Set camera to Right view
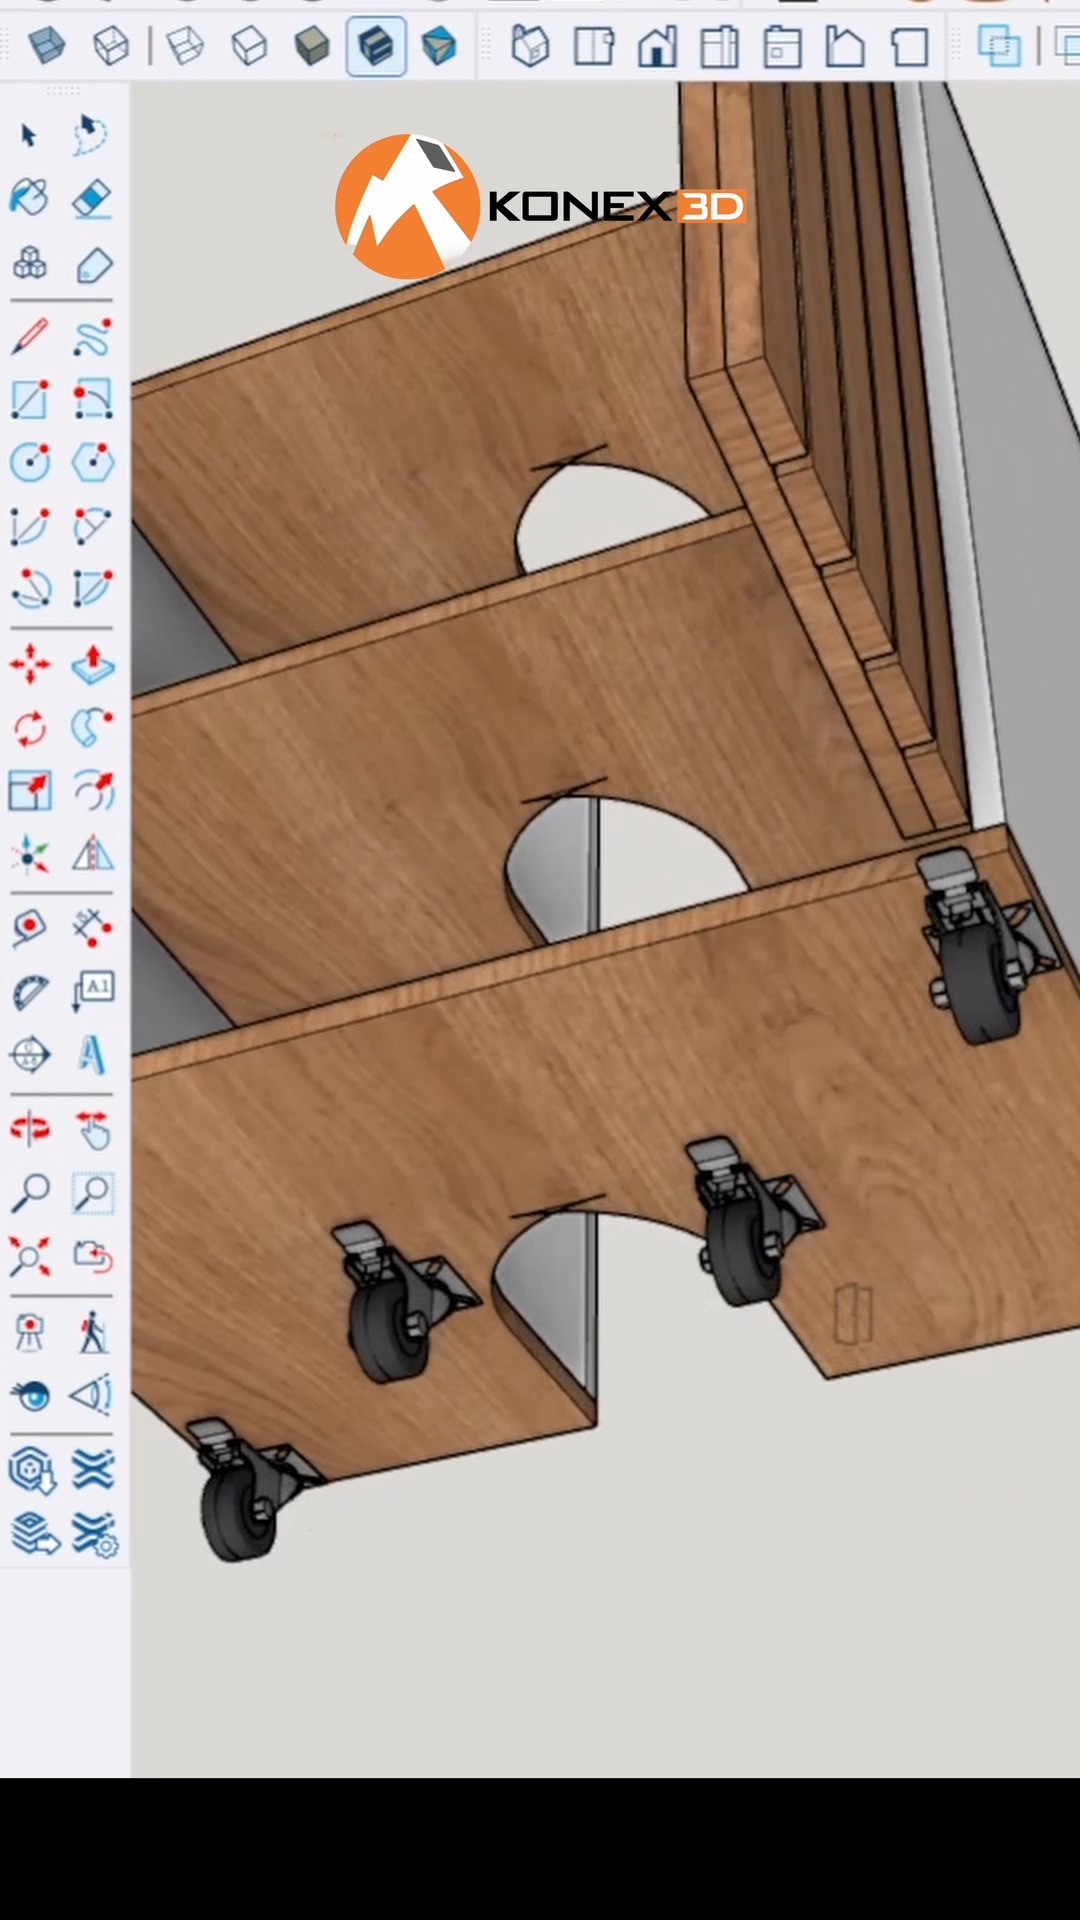The image size is (1080, 1920). click(720, 46)
